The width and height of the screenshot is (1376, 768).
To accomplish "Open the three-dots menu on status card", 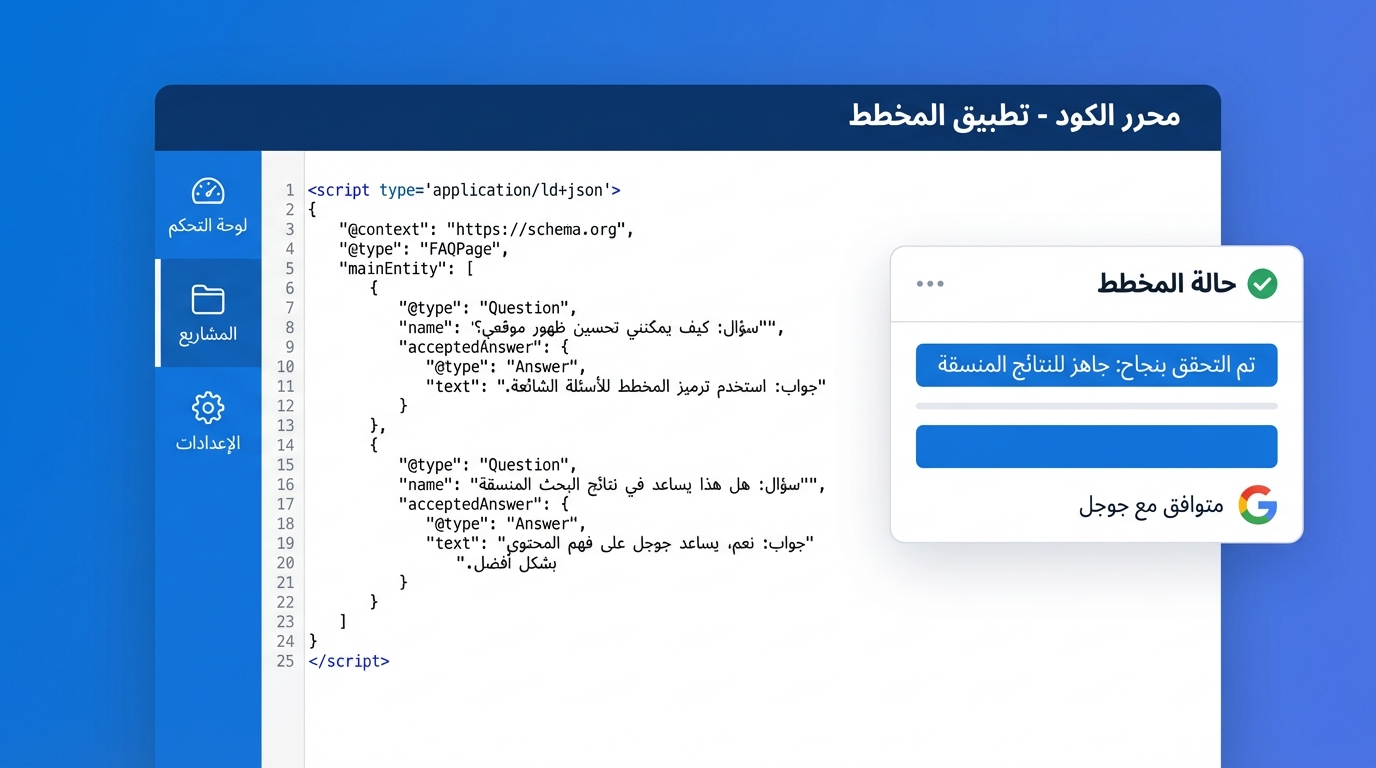I will tap(930, 284).
